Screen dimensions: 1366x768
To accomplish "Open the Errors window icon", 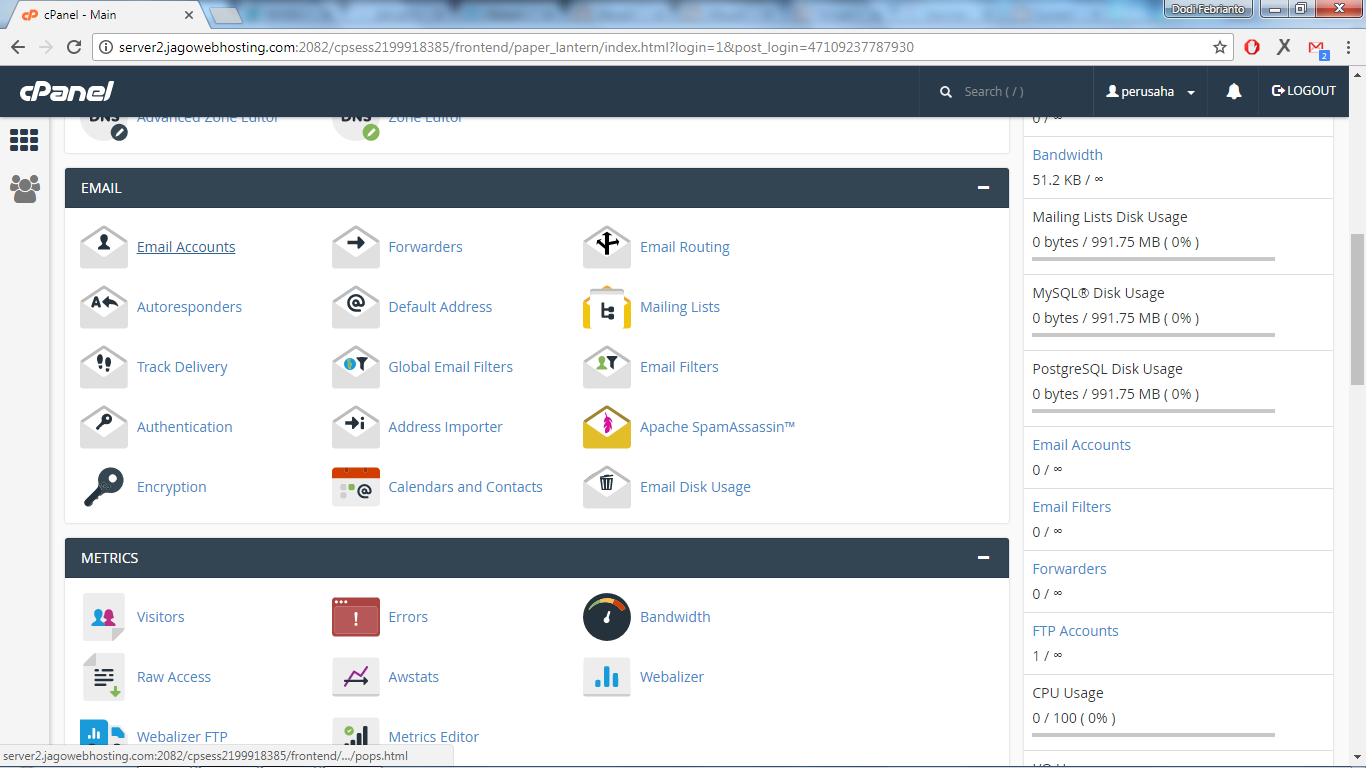I will click(x=355, y=618).
